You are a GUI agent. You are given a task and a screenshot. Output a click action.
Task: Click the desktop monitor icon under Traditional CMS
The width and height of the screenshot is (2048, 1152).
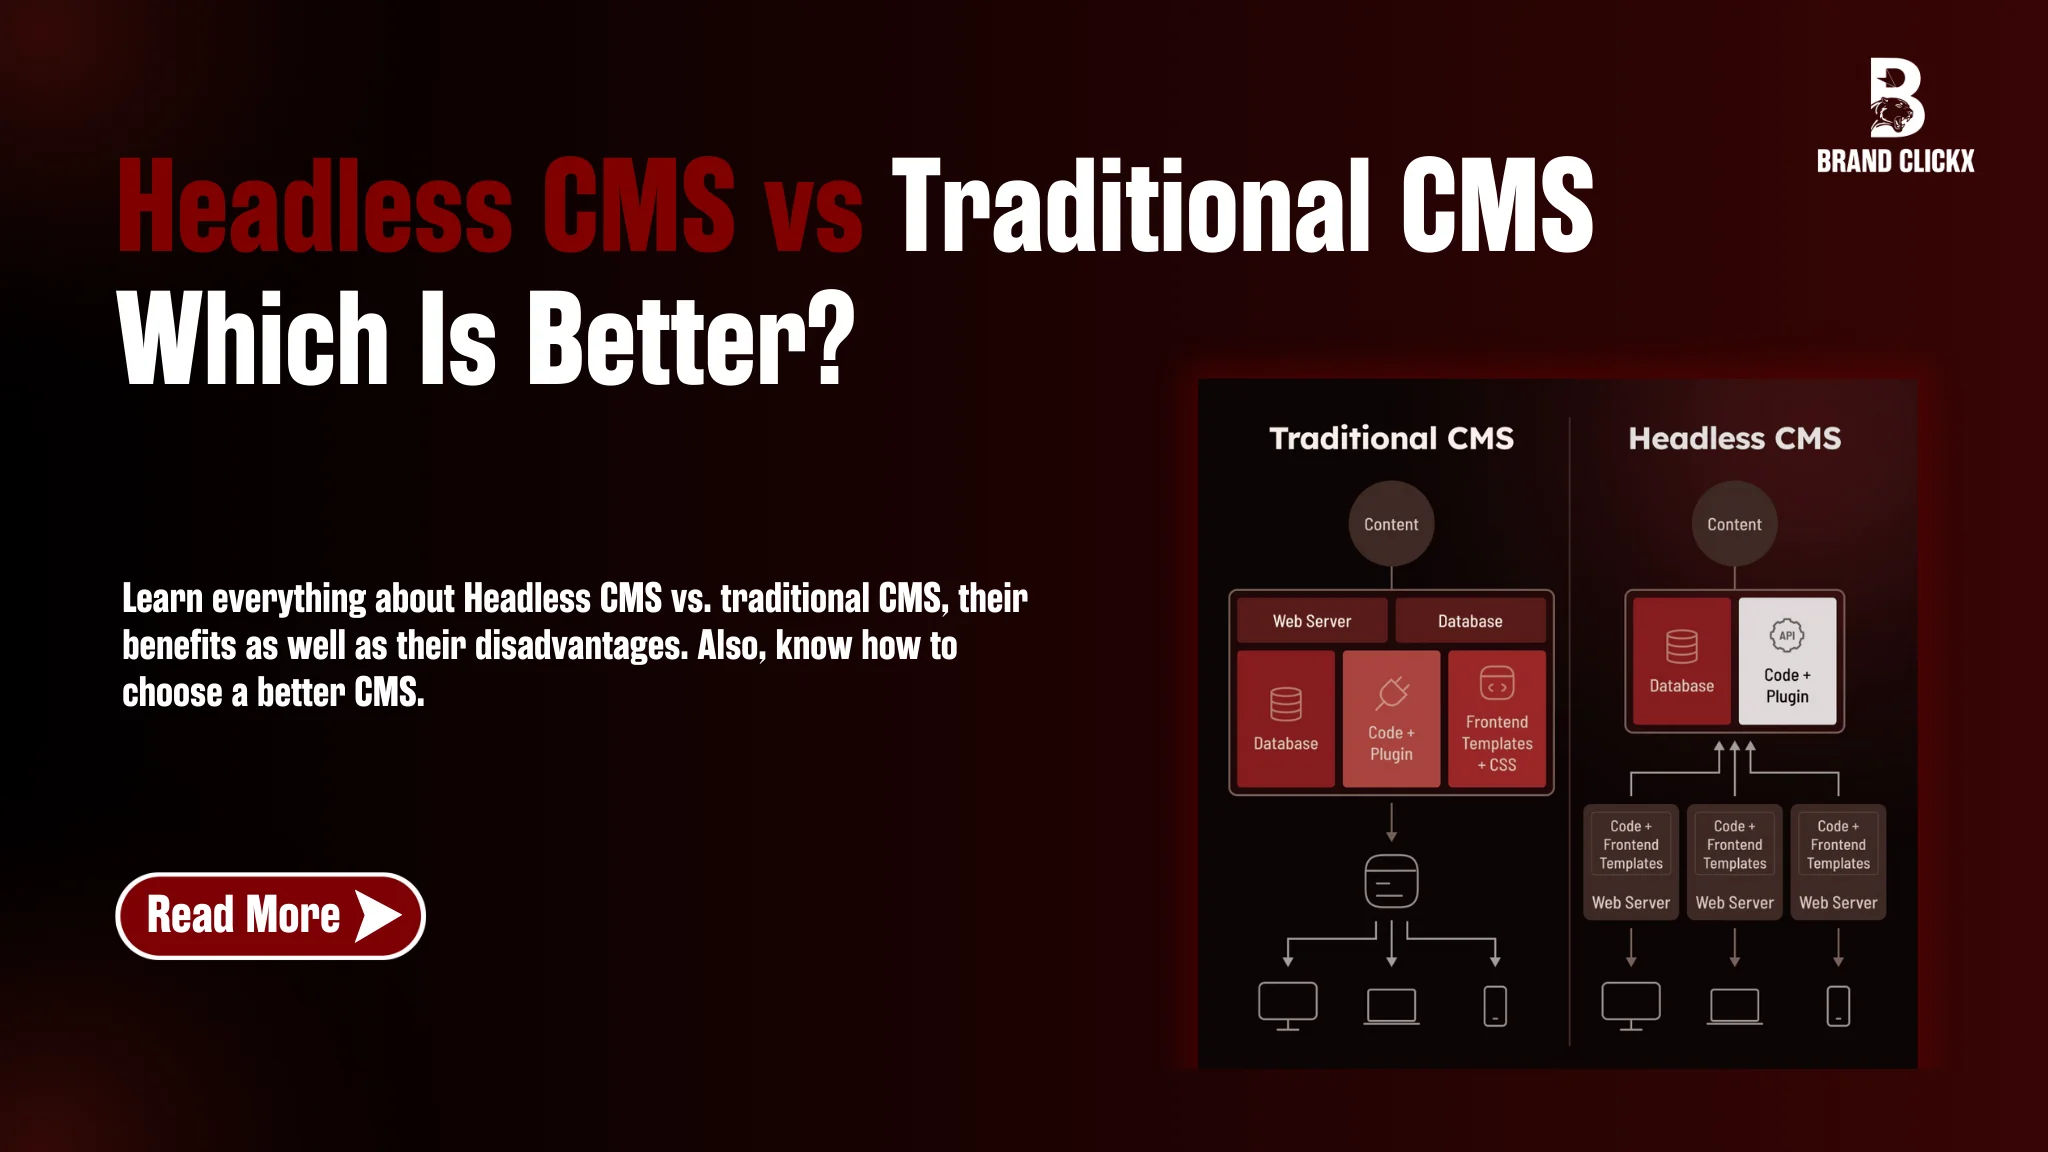1287,1003
